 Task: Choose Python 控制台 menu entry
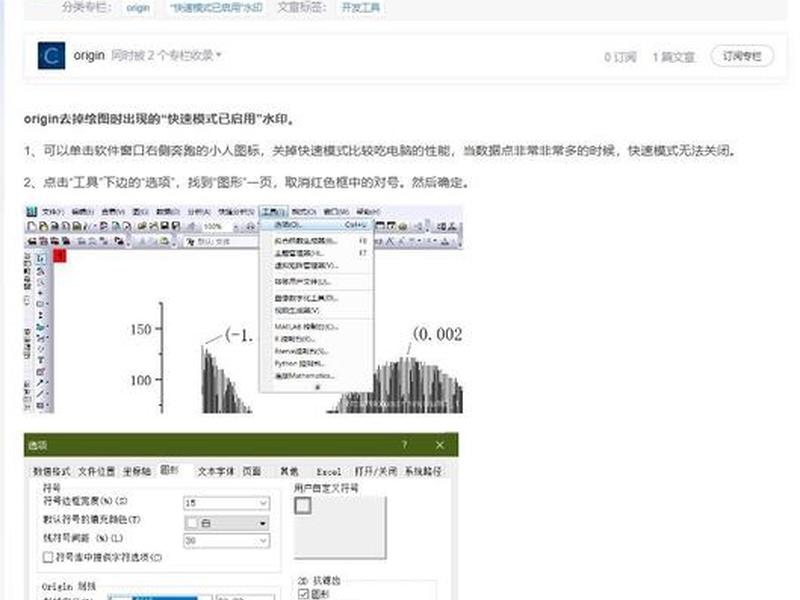[317, 363]
